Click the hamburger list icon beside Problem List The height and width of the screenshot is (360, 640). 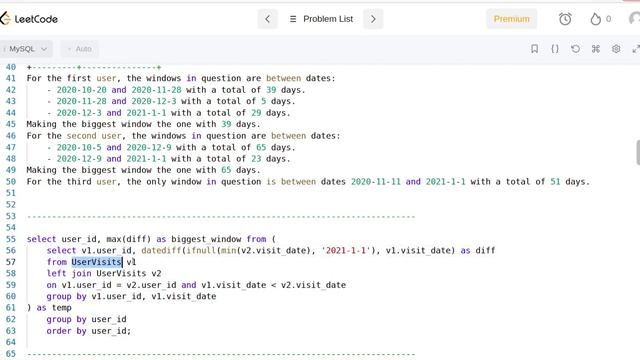tap(293, 19)
